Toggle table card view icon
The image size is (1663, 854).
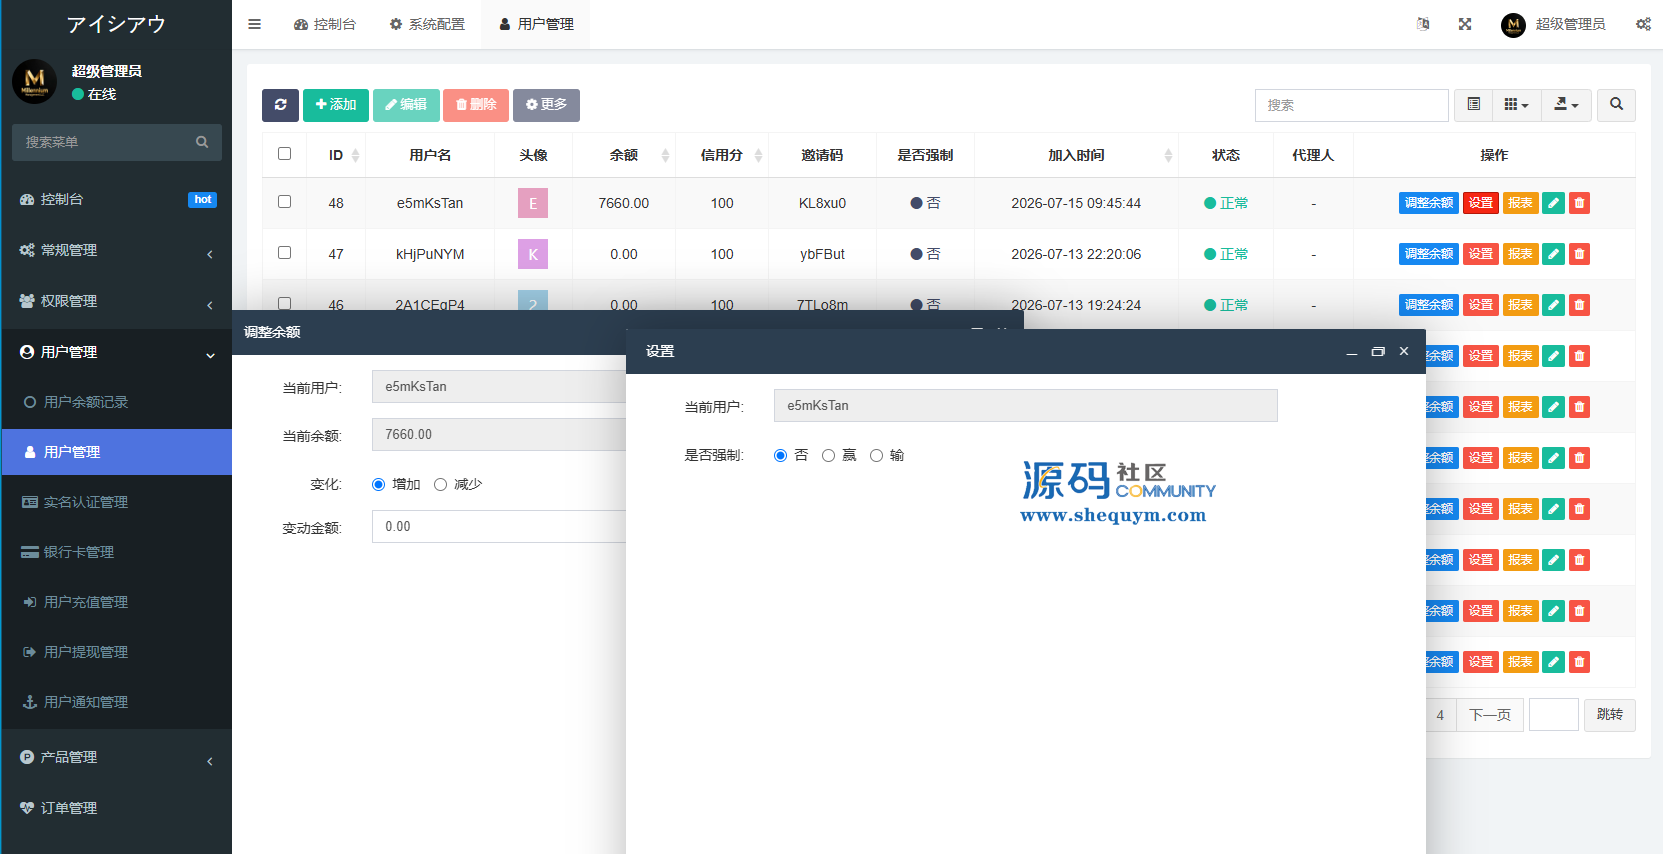(x=1473, y=105)
